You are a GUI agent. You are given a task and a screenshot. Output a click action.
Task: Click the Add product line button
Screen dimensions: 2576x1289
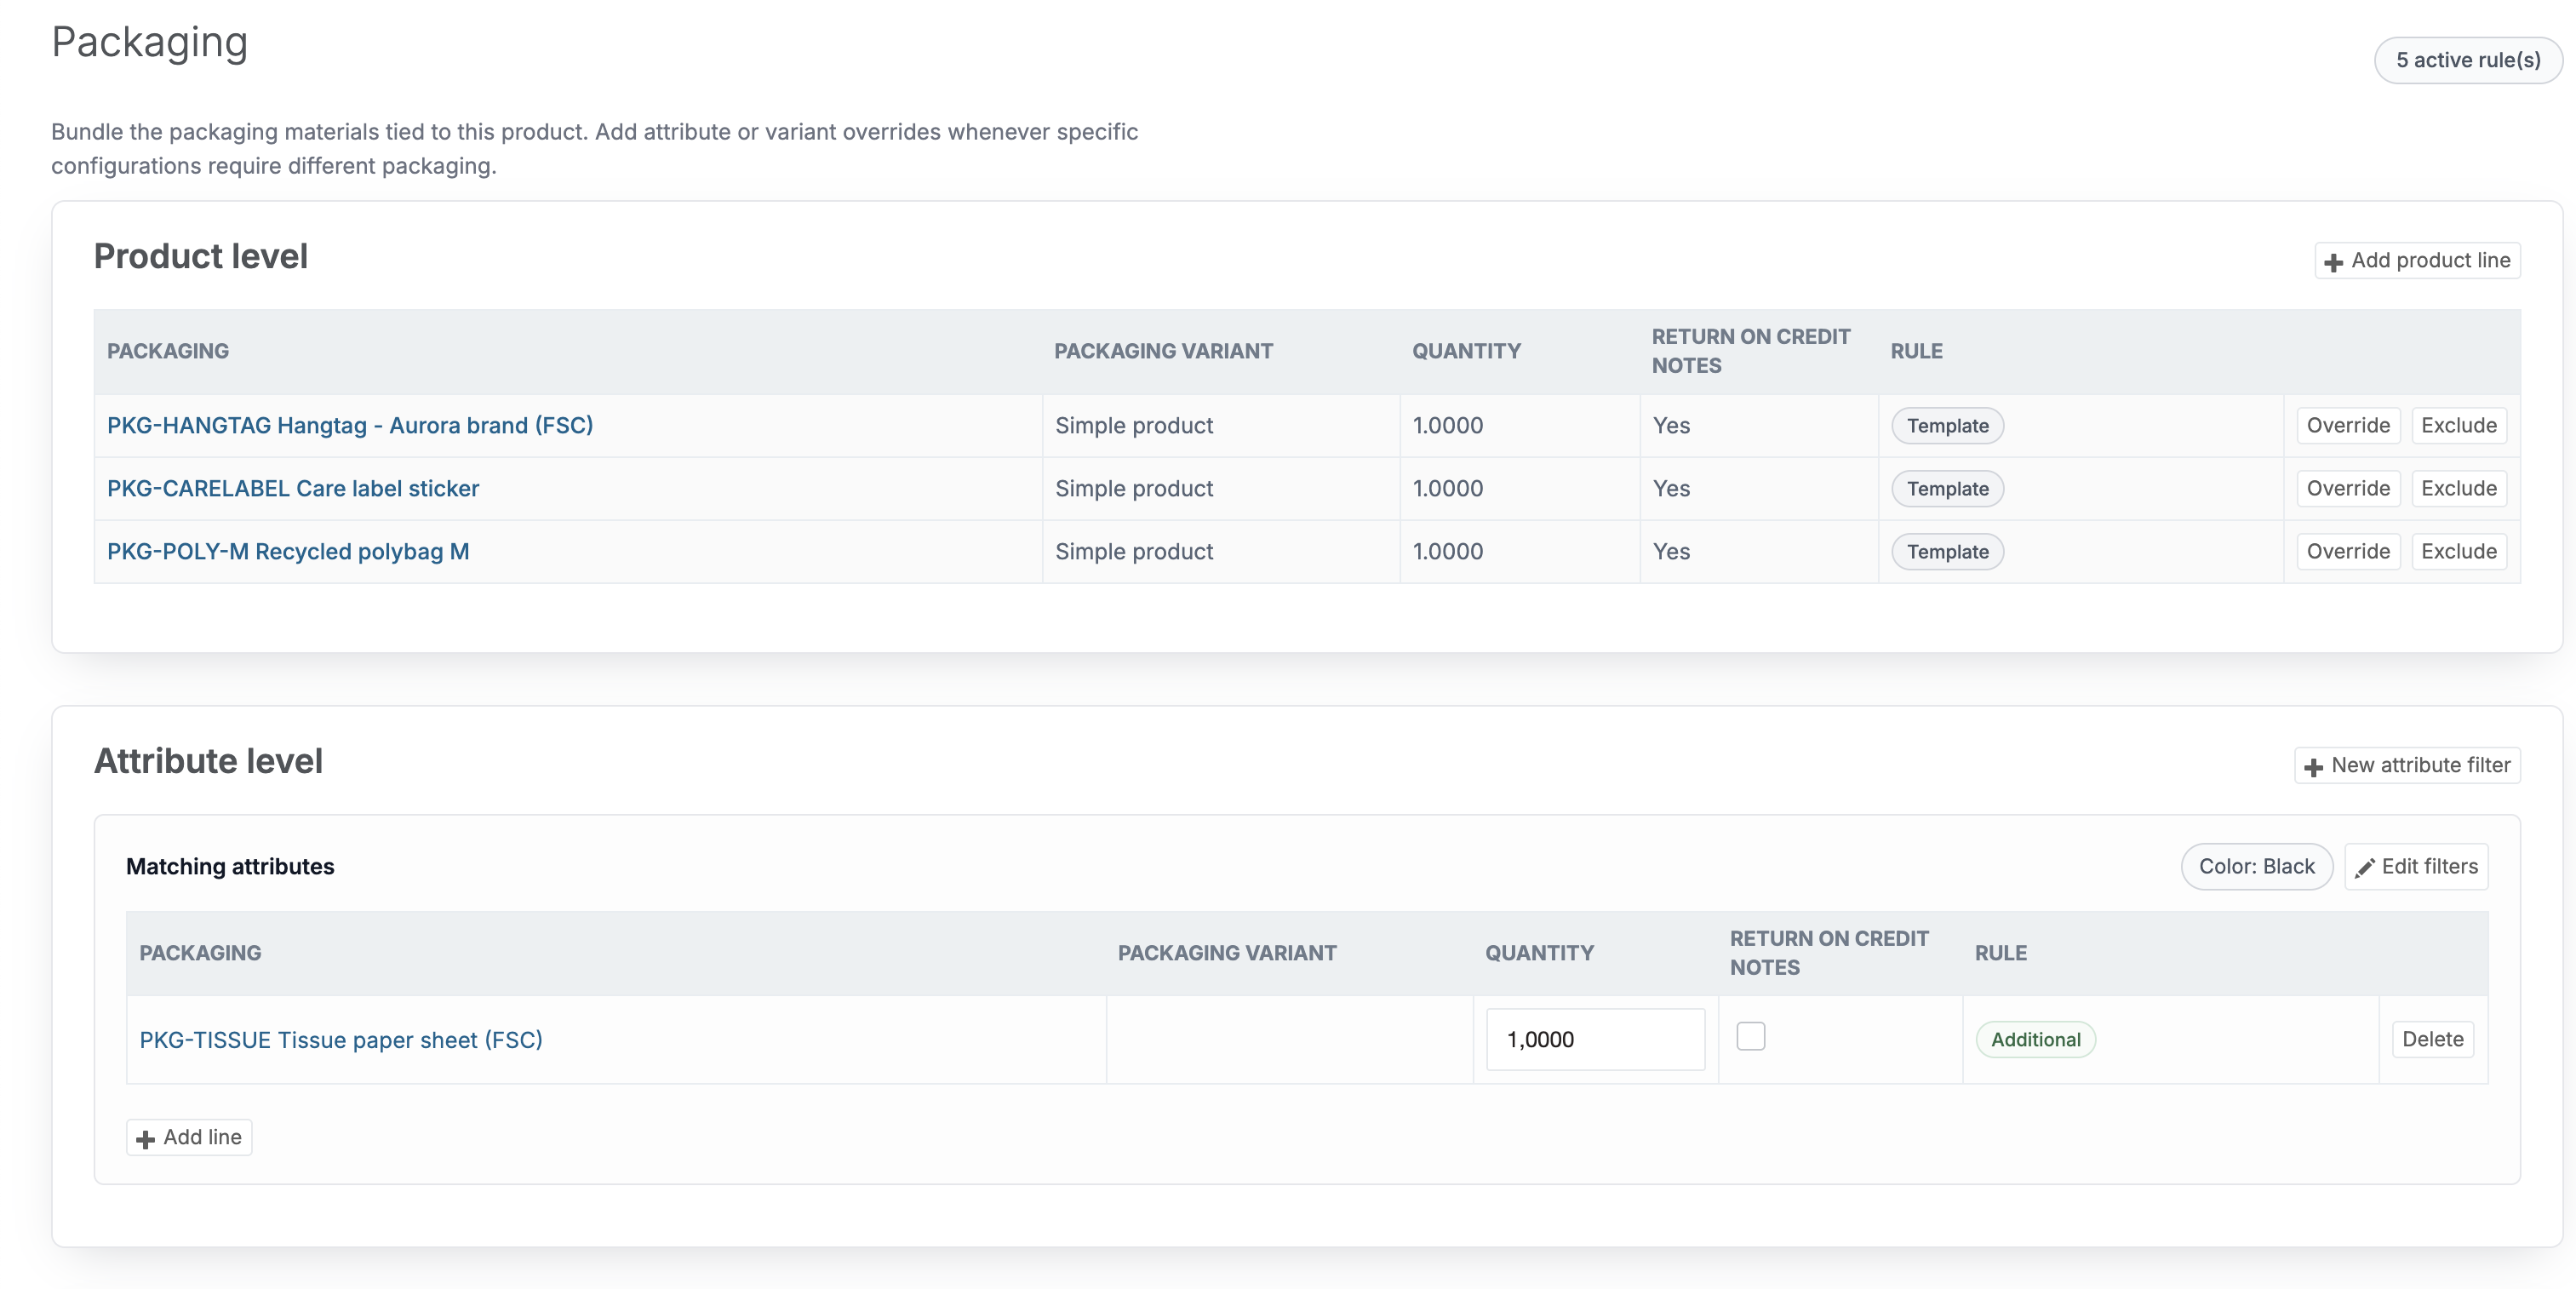[2416, 260]
